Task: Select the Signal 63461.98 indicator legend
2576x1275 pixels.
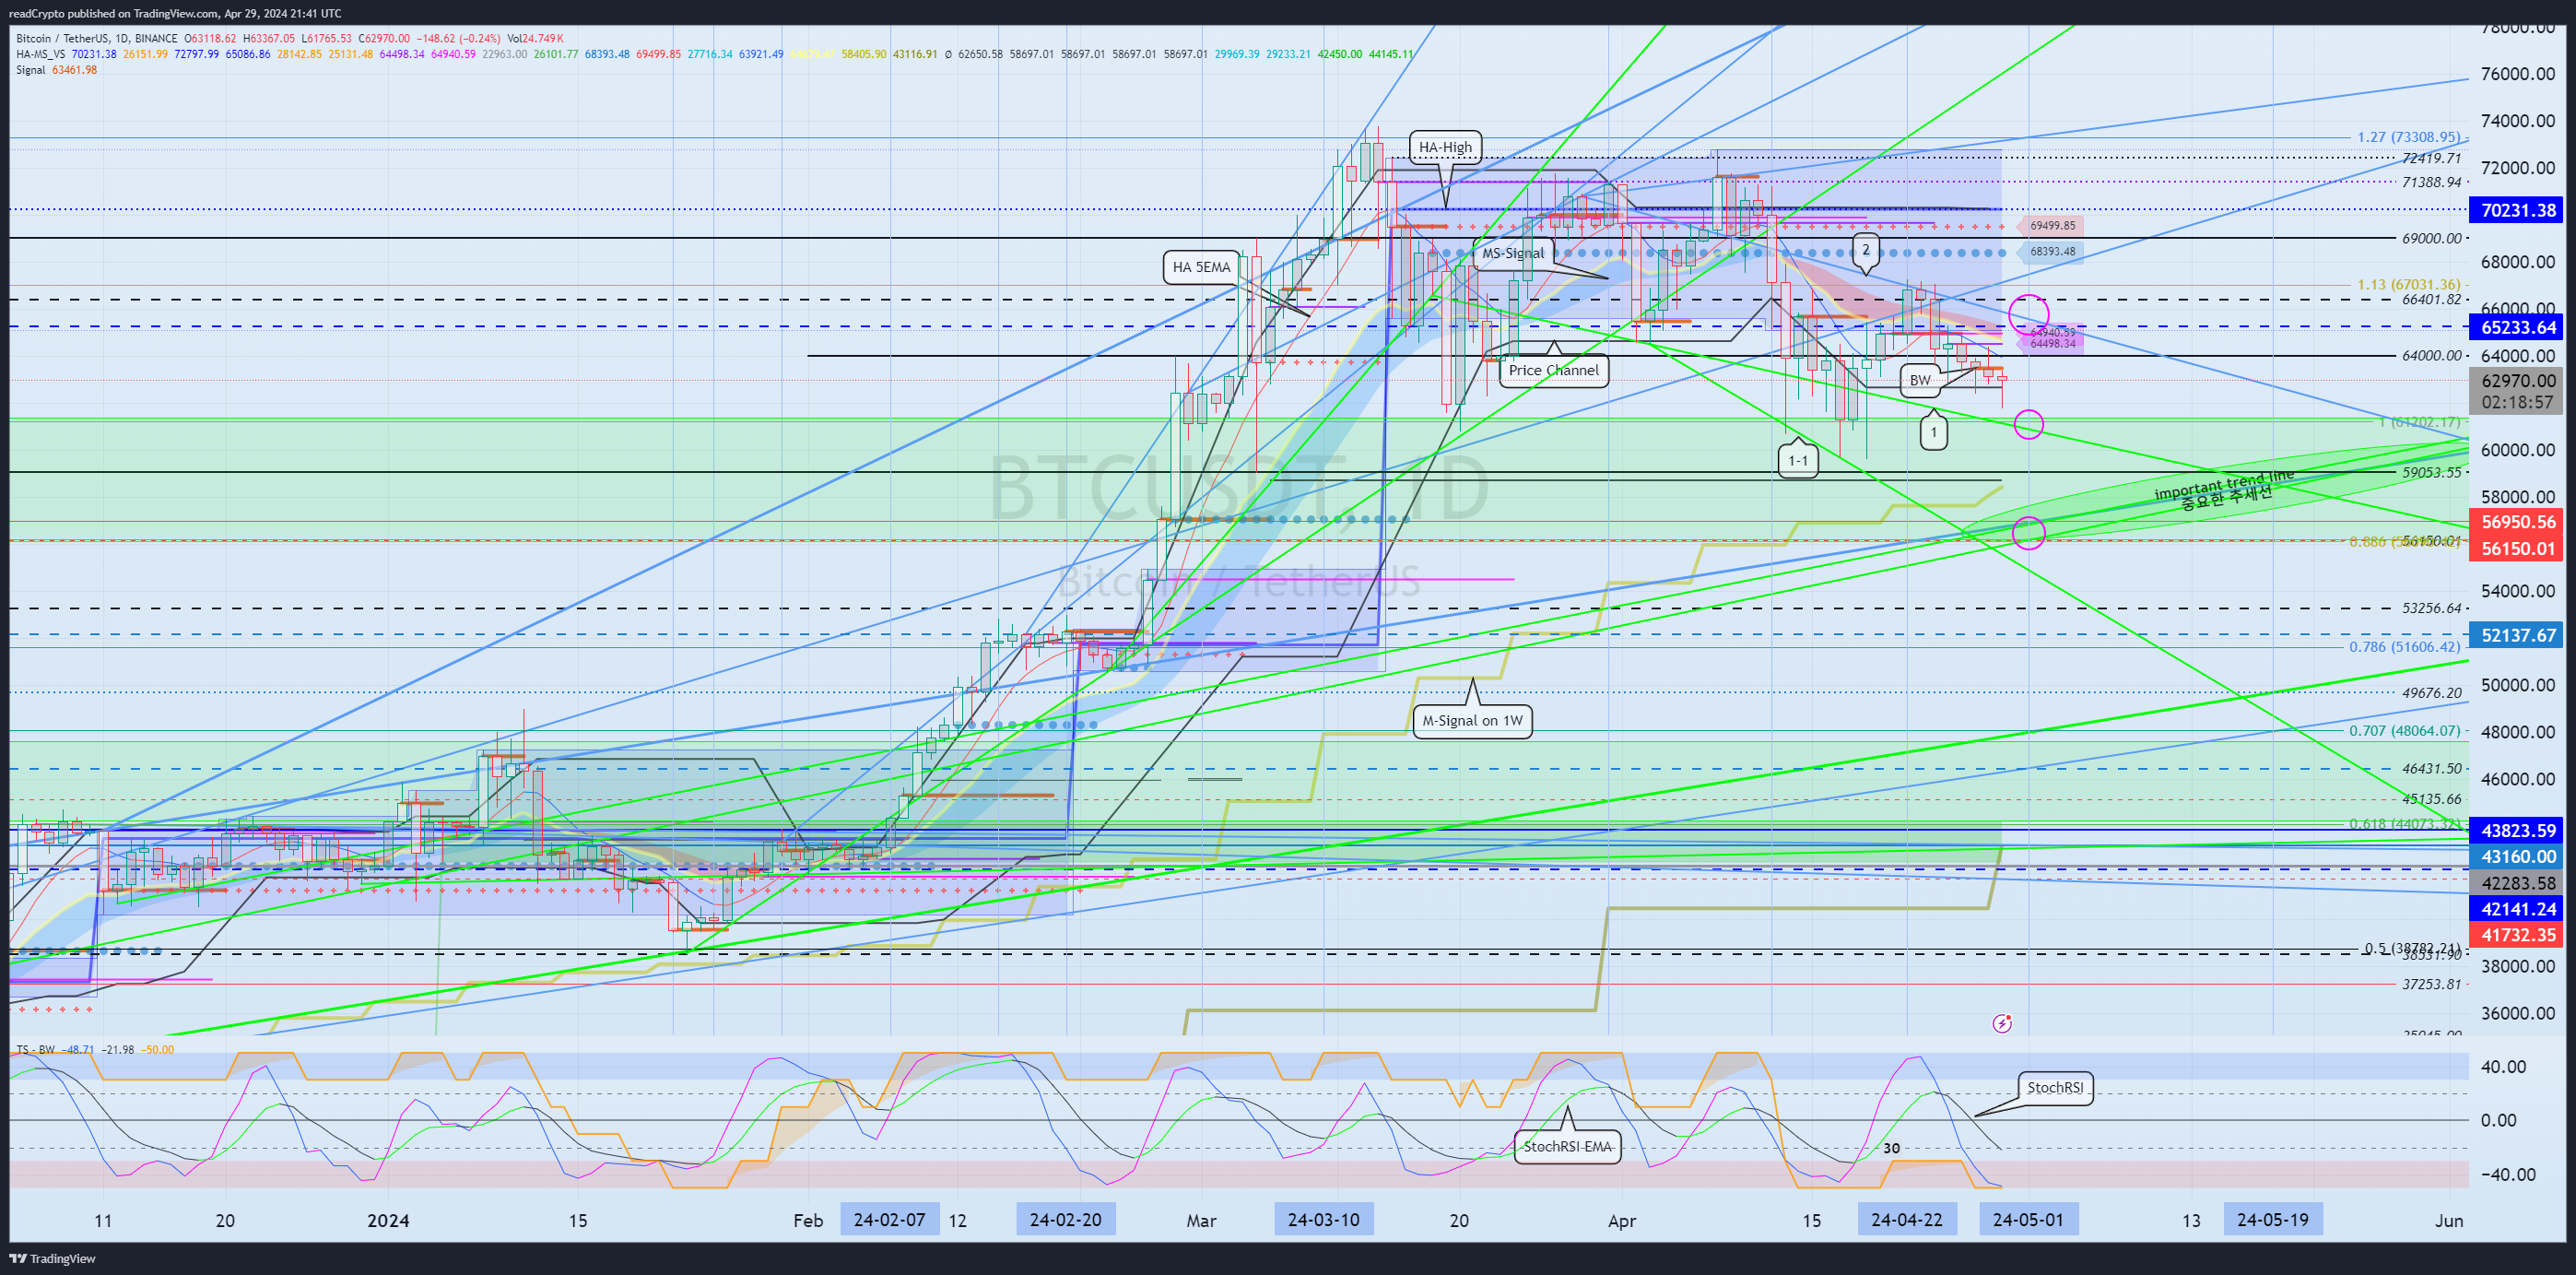Action: tap(56, 70)
